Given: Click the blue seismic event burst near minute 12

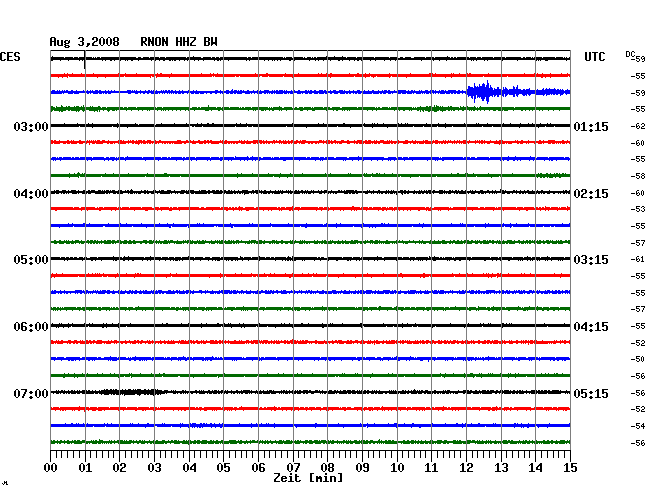Looking at the screenshot, I should [485, 92].
